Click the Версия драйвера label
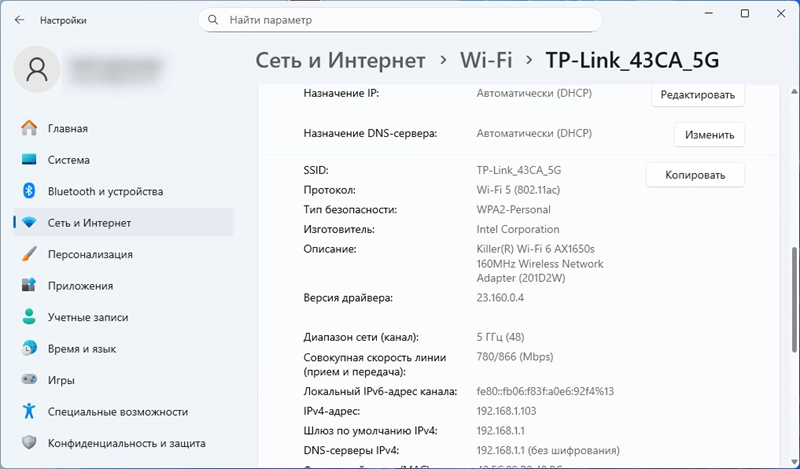This screenshot has width=800, height=469. (348, 298)
